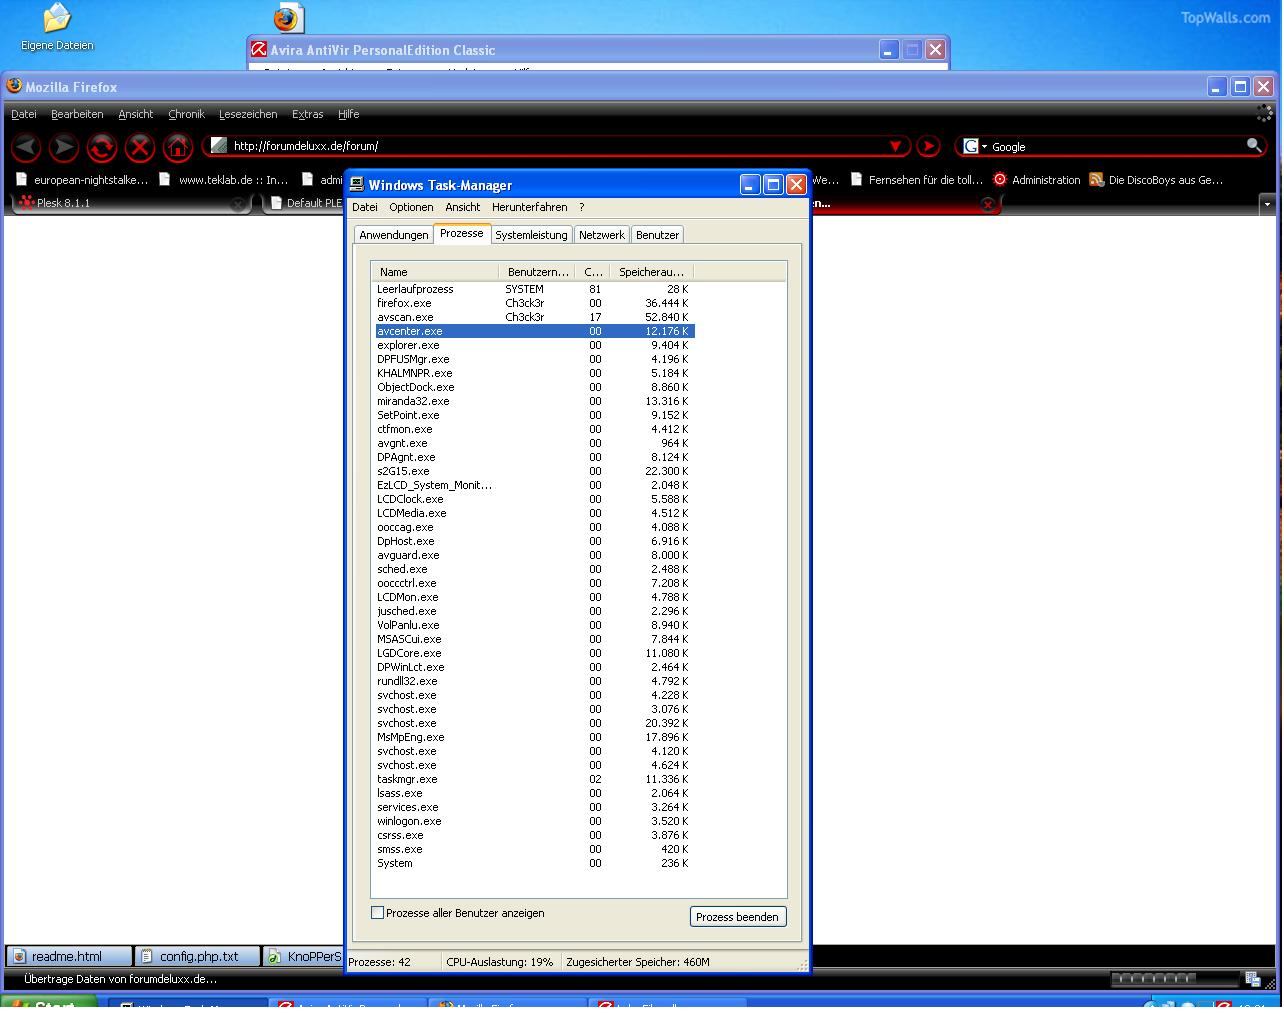Click Firefox status bar progress meter

1174,979
